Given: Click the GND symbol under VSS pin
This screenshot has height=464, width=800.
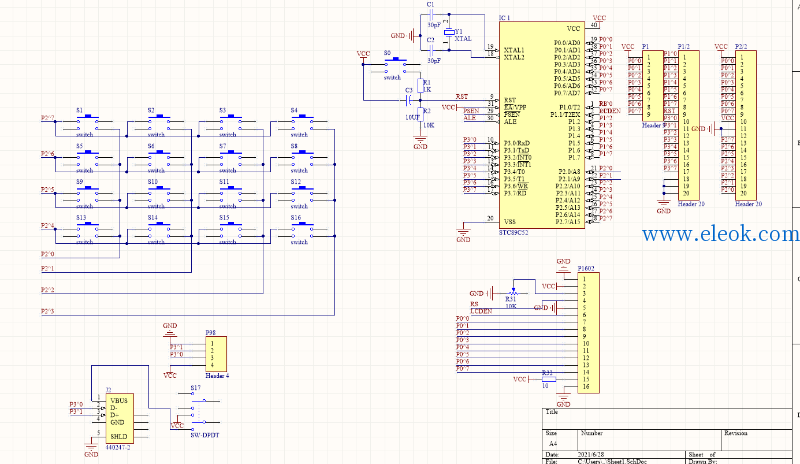Looking at the screenshot, I should 463,234.
